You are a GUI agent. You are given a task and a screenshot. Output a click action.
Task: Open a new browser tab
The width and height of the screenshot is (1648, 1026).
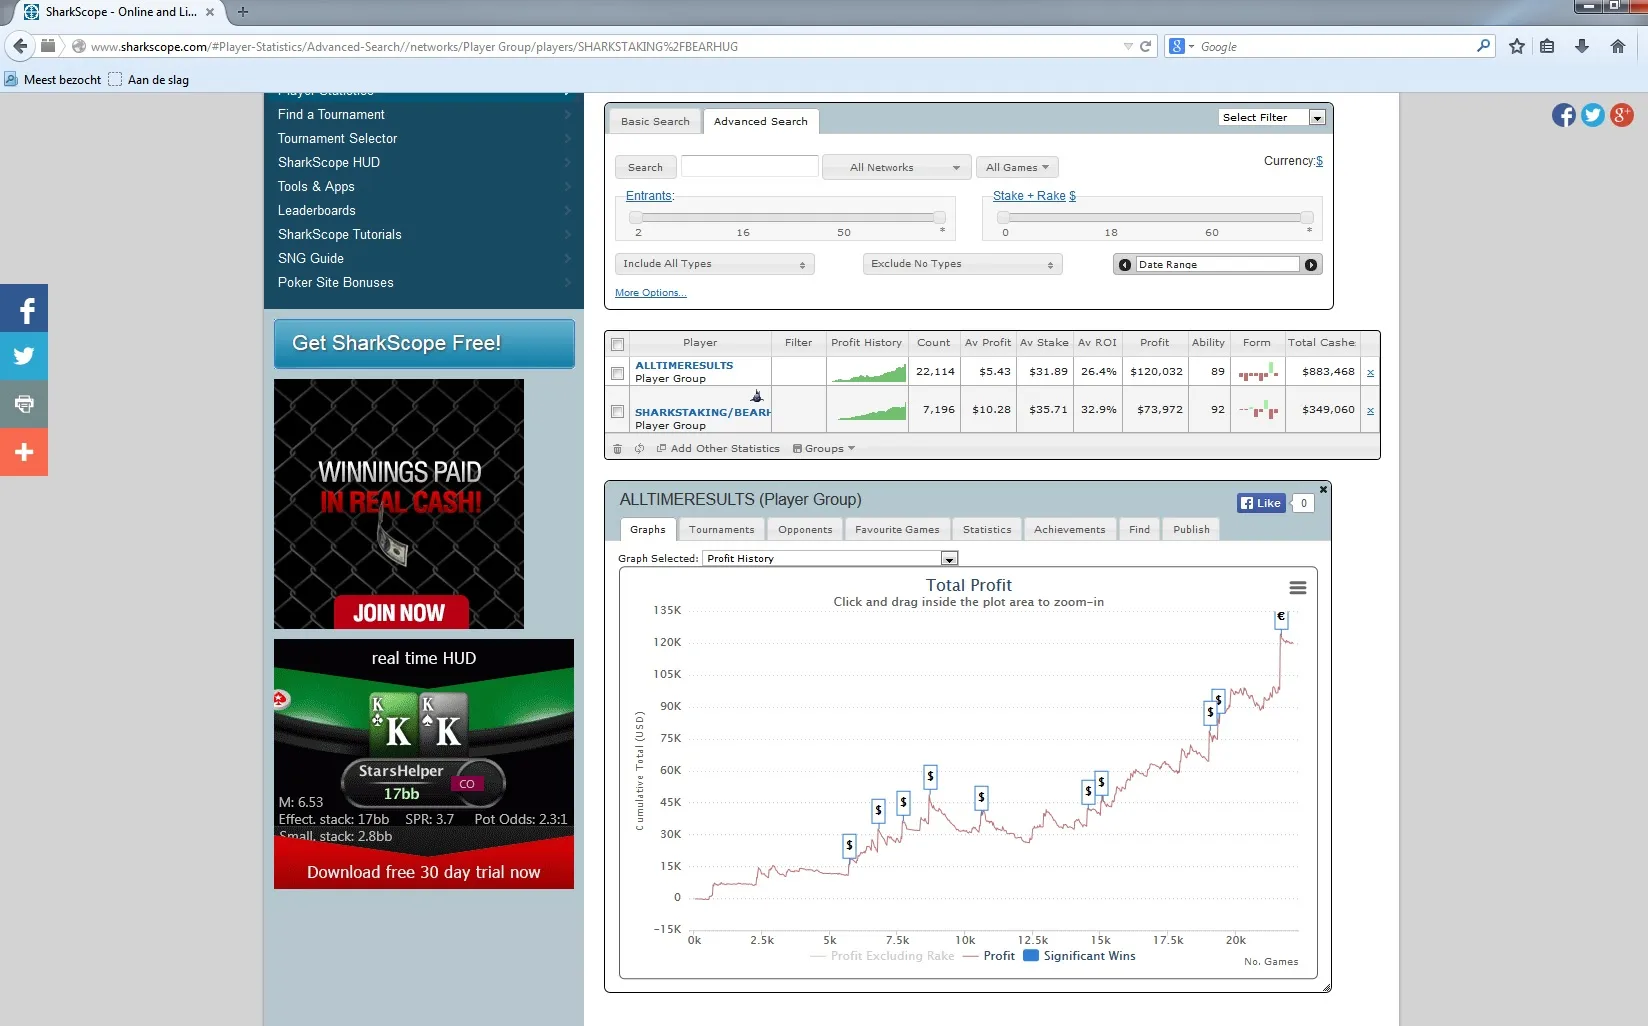pyautogui.click(x=242, y=12)
